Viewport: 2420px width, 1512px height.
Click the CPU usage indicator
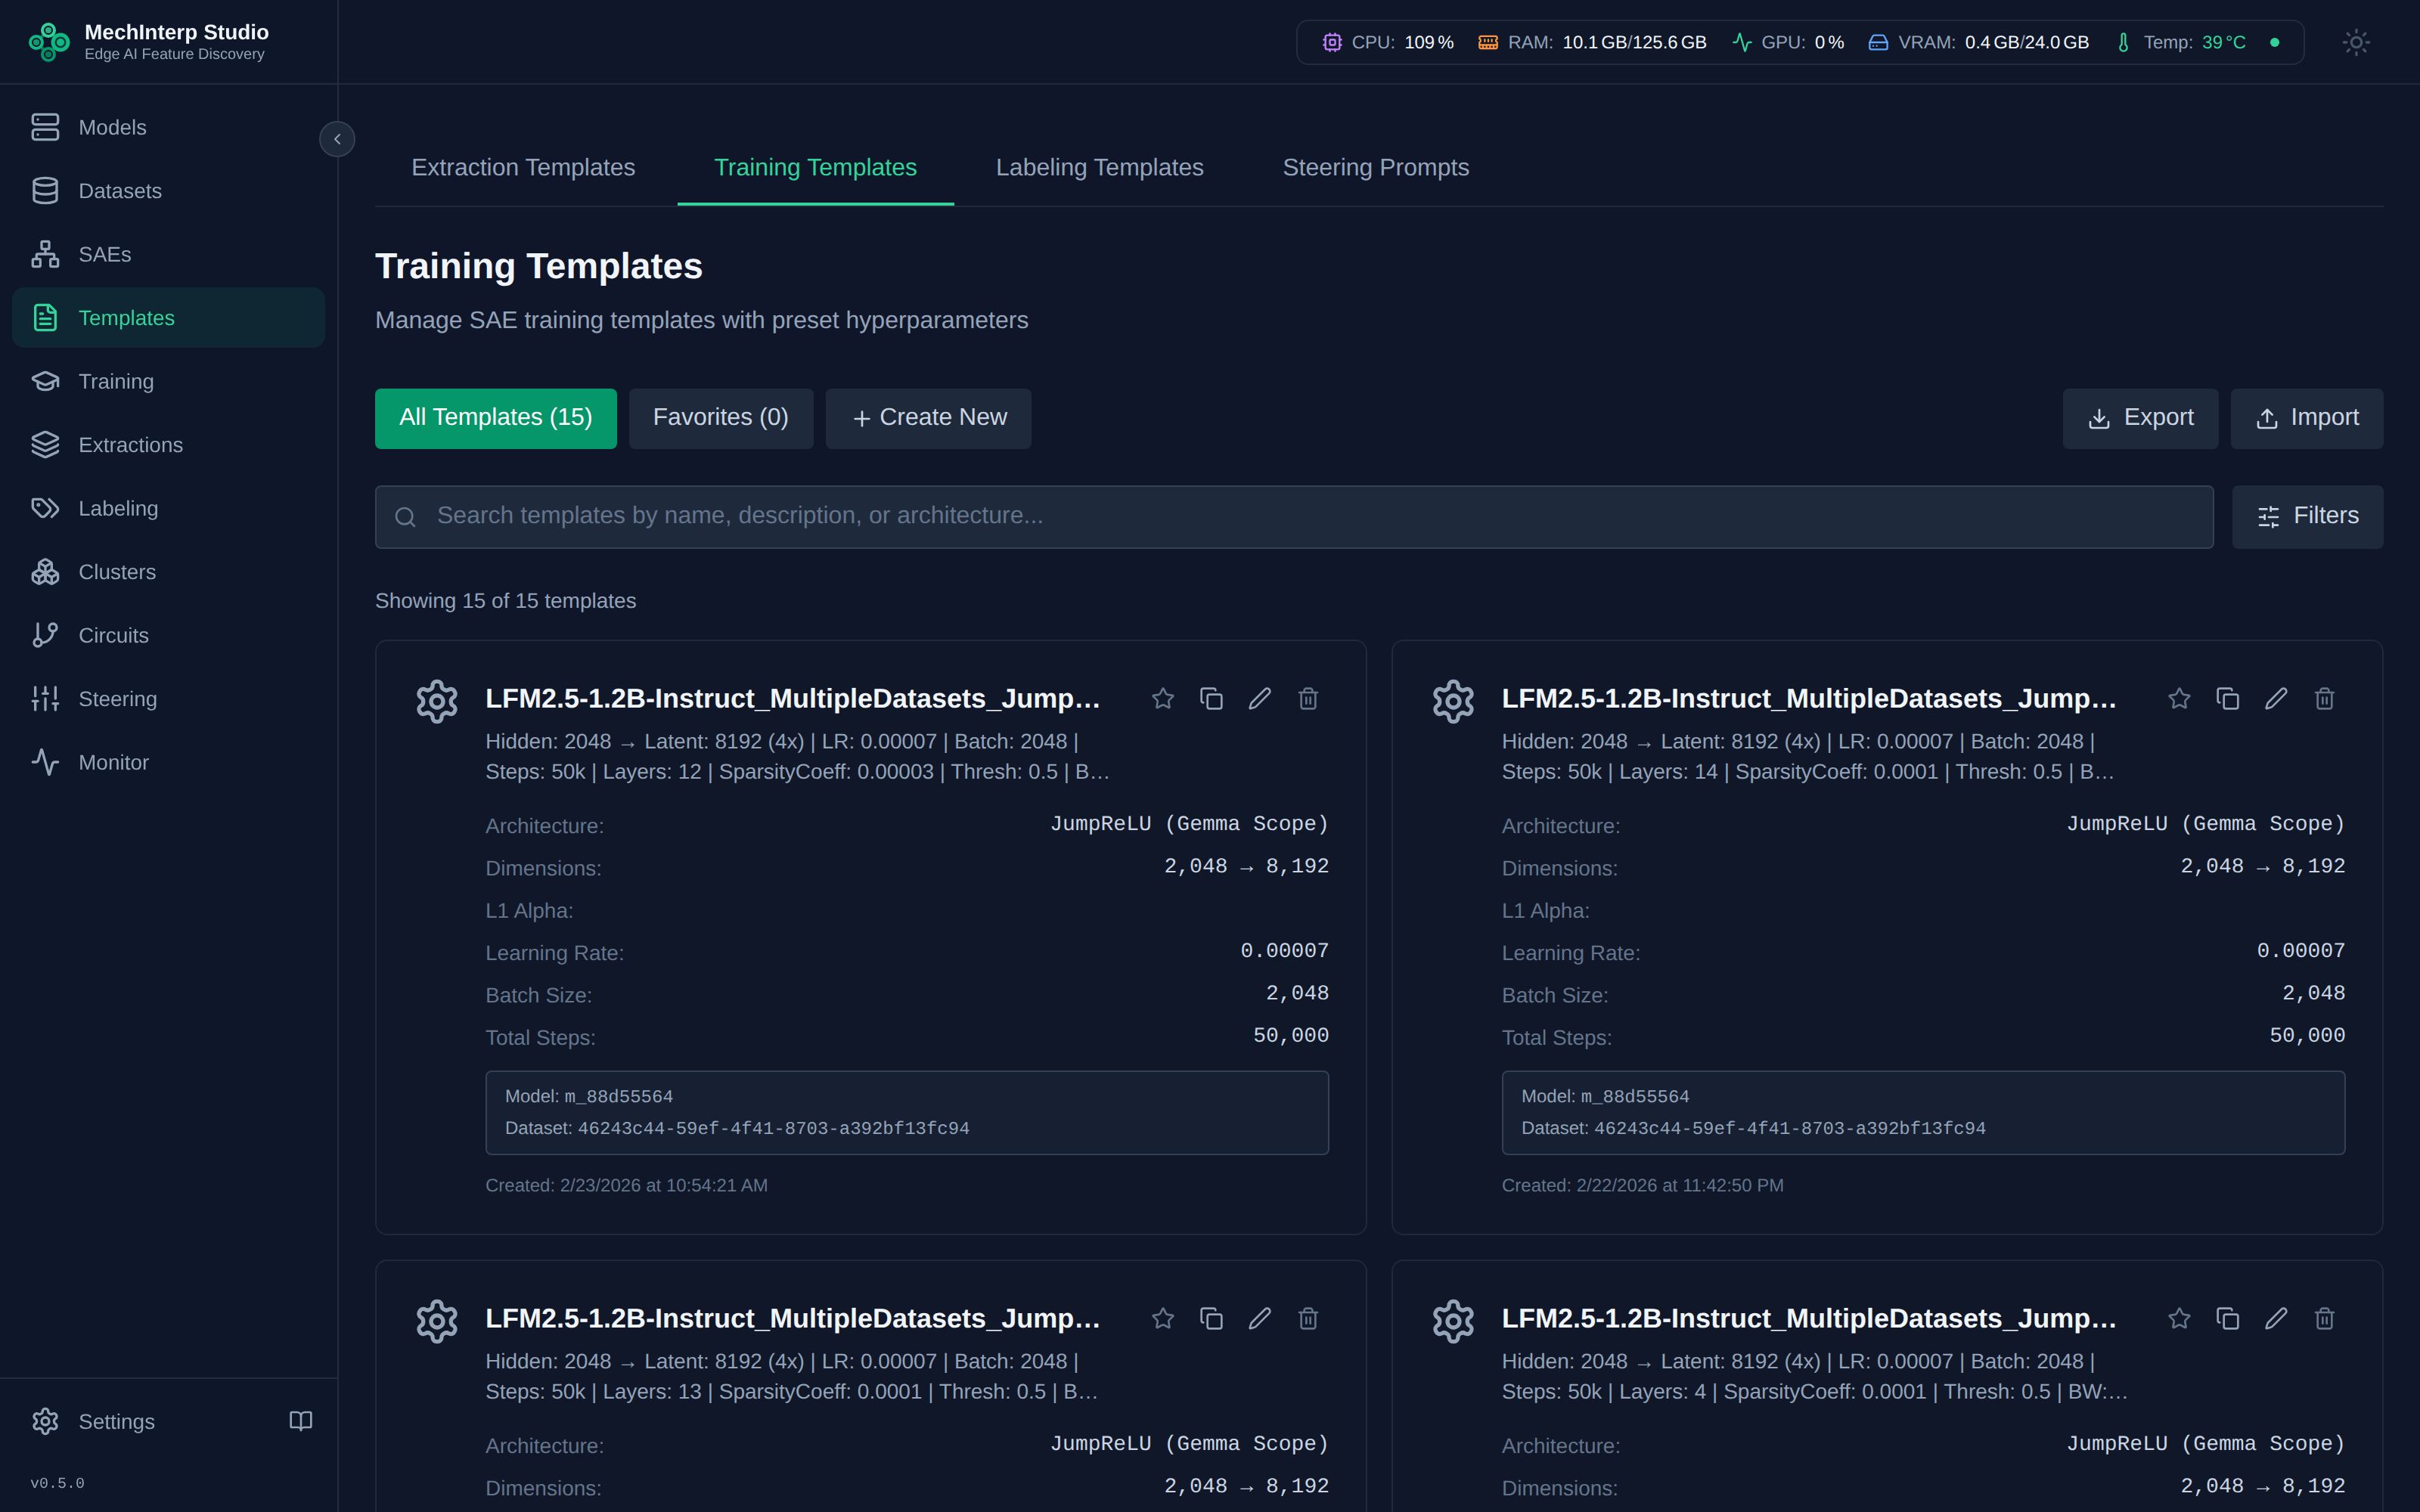1388,42
